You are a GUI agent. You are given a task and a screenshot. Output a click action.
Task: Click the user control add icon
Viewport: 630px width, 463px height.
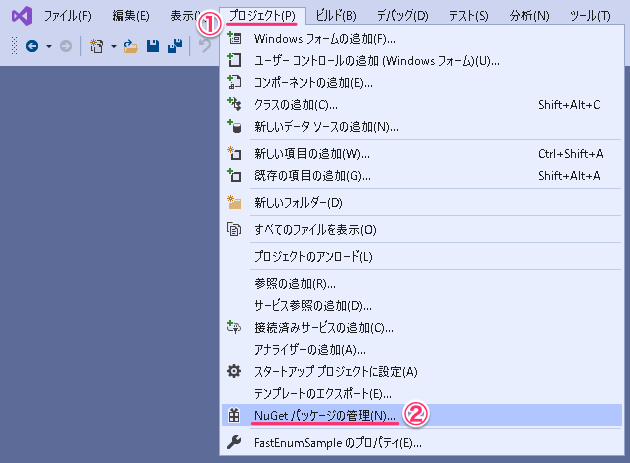(234, 60)
